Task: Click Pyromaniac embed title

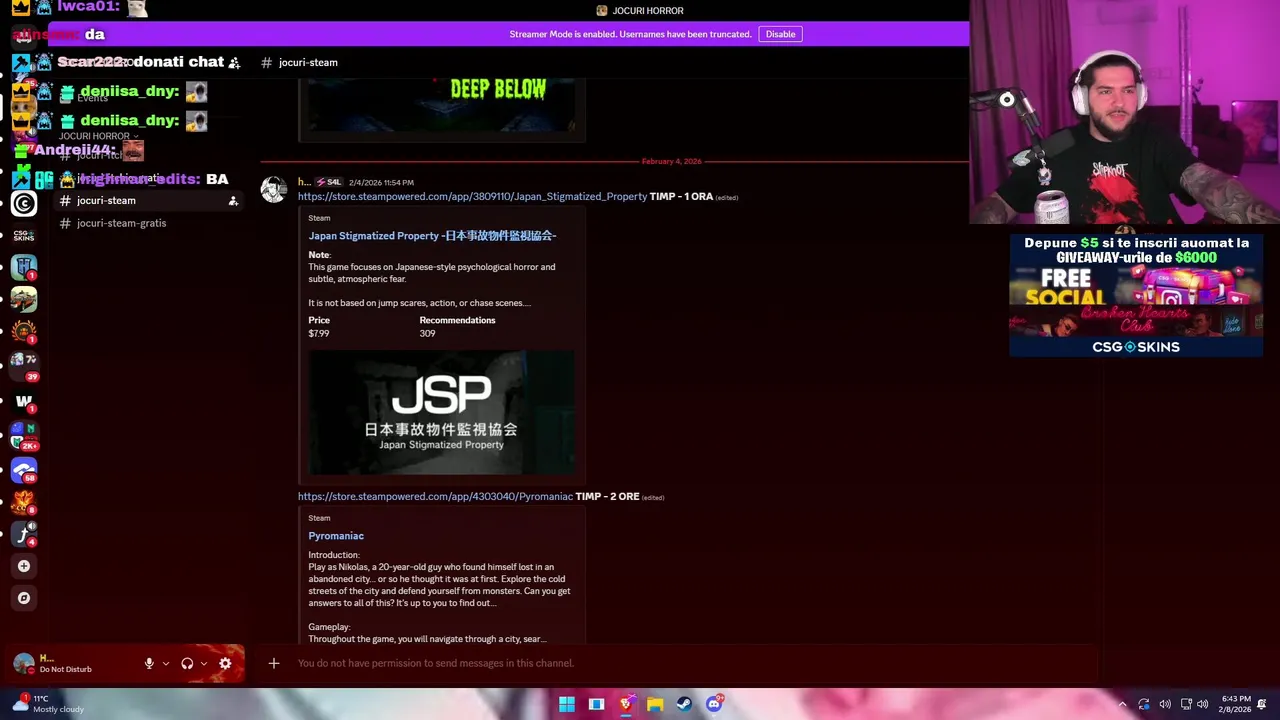Action: pos(336,536)
